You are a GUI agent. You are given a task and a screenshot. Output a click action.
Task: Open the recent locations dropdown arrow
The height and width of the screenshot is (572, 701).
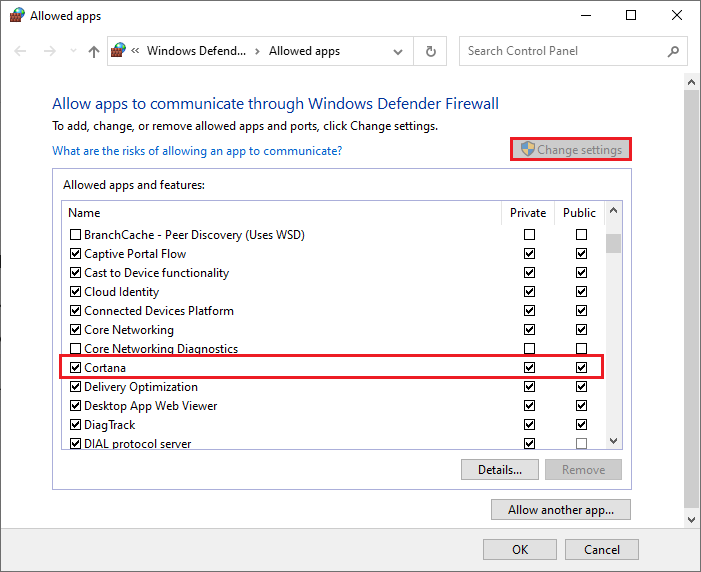tap(73, 51)
